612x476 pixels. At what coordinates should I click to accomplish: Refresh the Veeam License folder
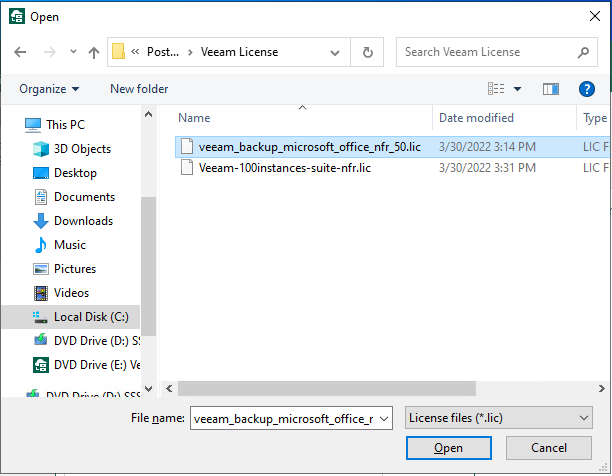(x=367, y=52)
